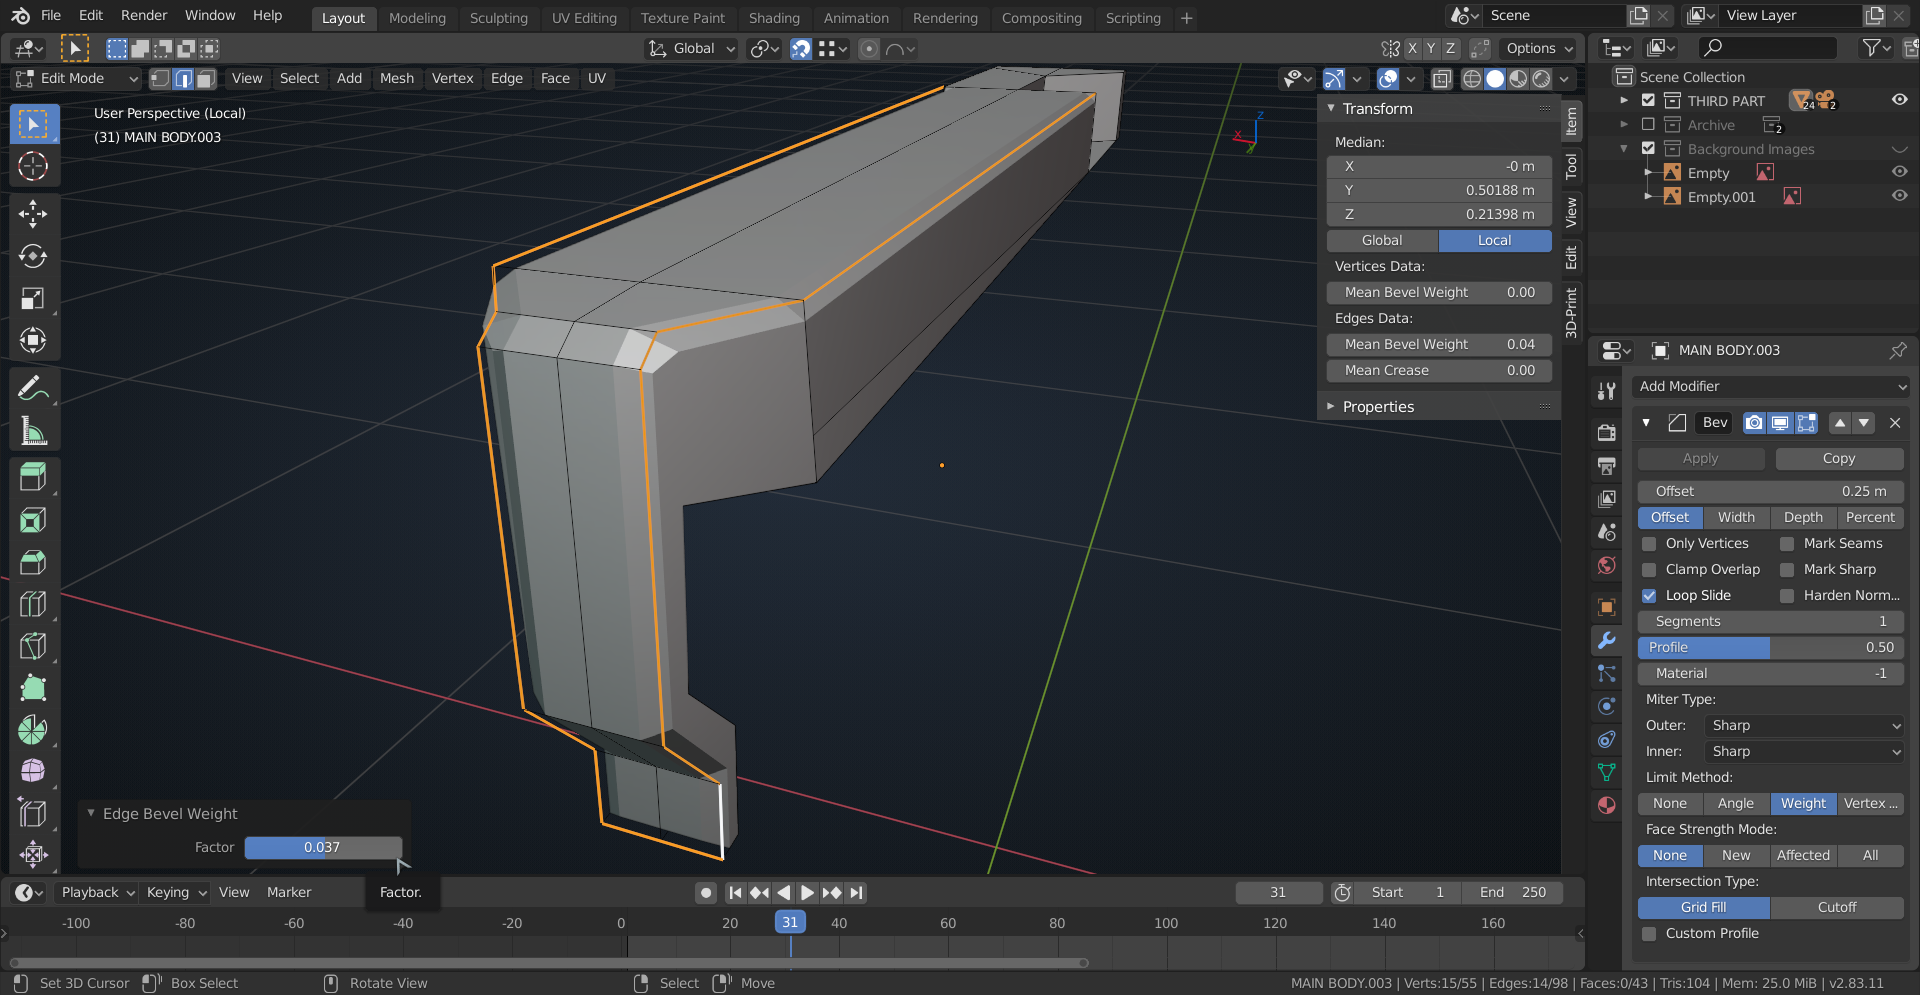The height and width of the screenshot is (995, 1920).
Task: Click the Copy modifier button
Action: click(x=1839, y=459)
